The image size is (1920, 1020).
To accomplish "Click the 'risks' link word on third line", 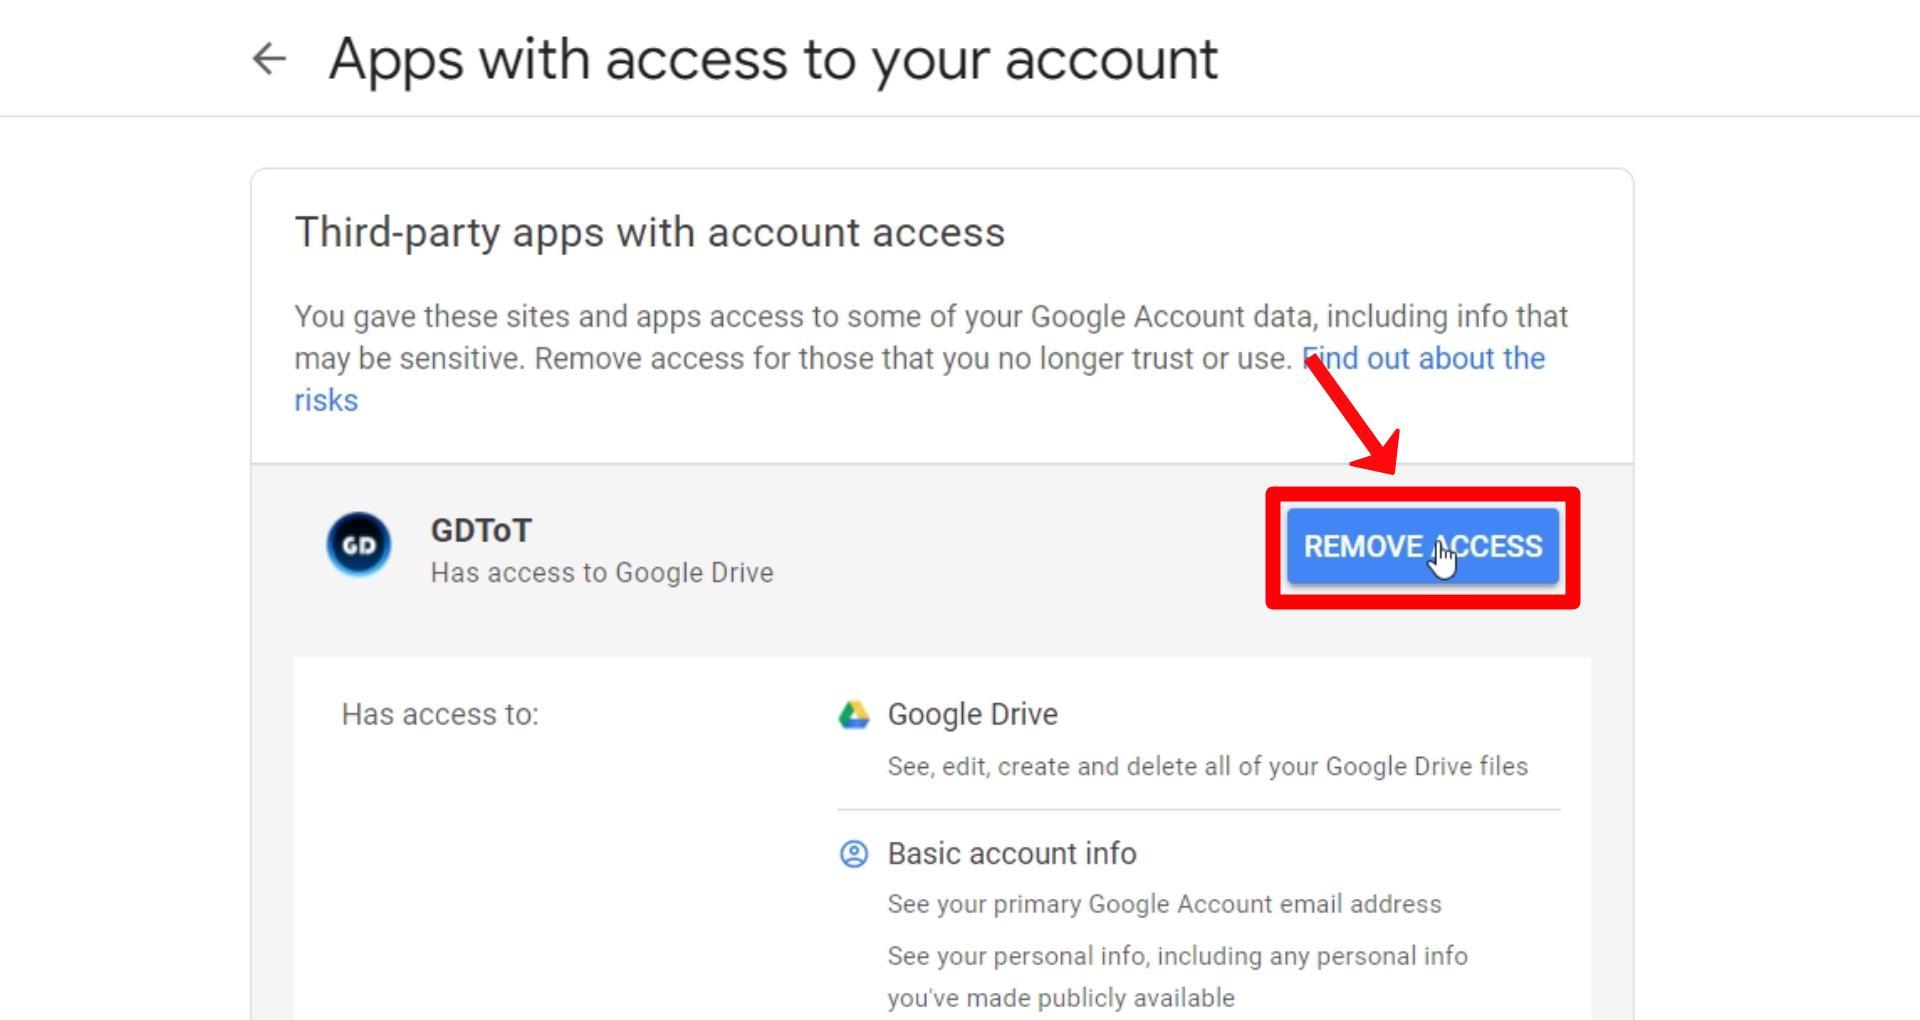I will click(326, 401).
